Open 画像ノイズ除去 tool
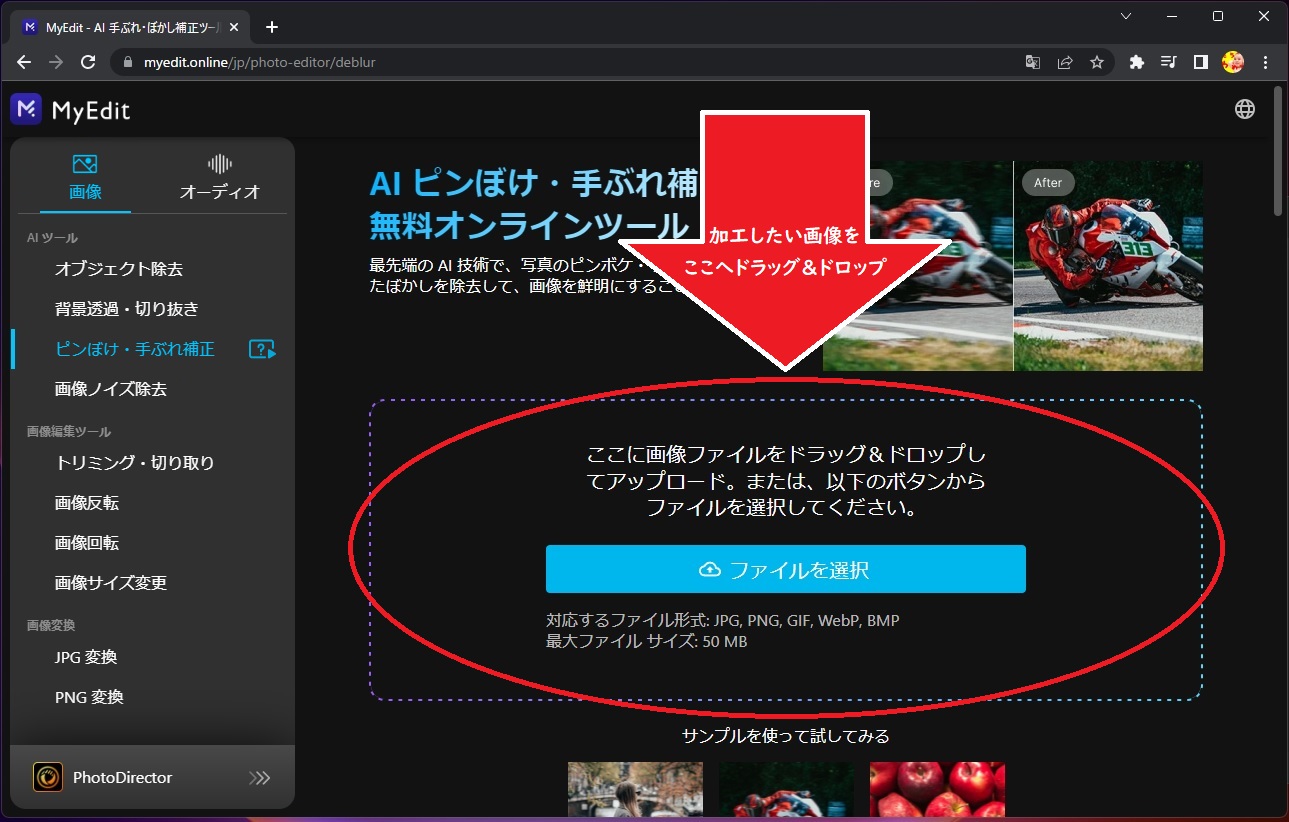The image size is (1289, 822). tap(111, 389)
